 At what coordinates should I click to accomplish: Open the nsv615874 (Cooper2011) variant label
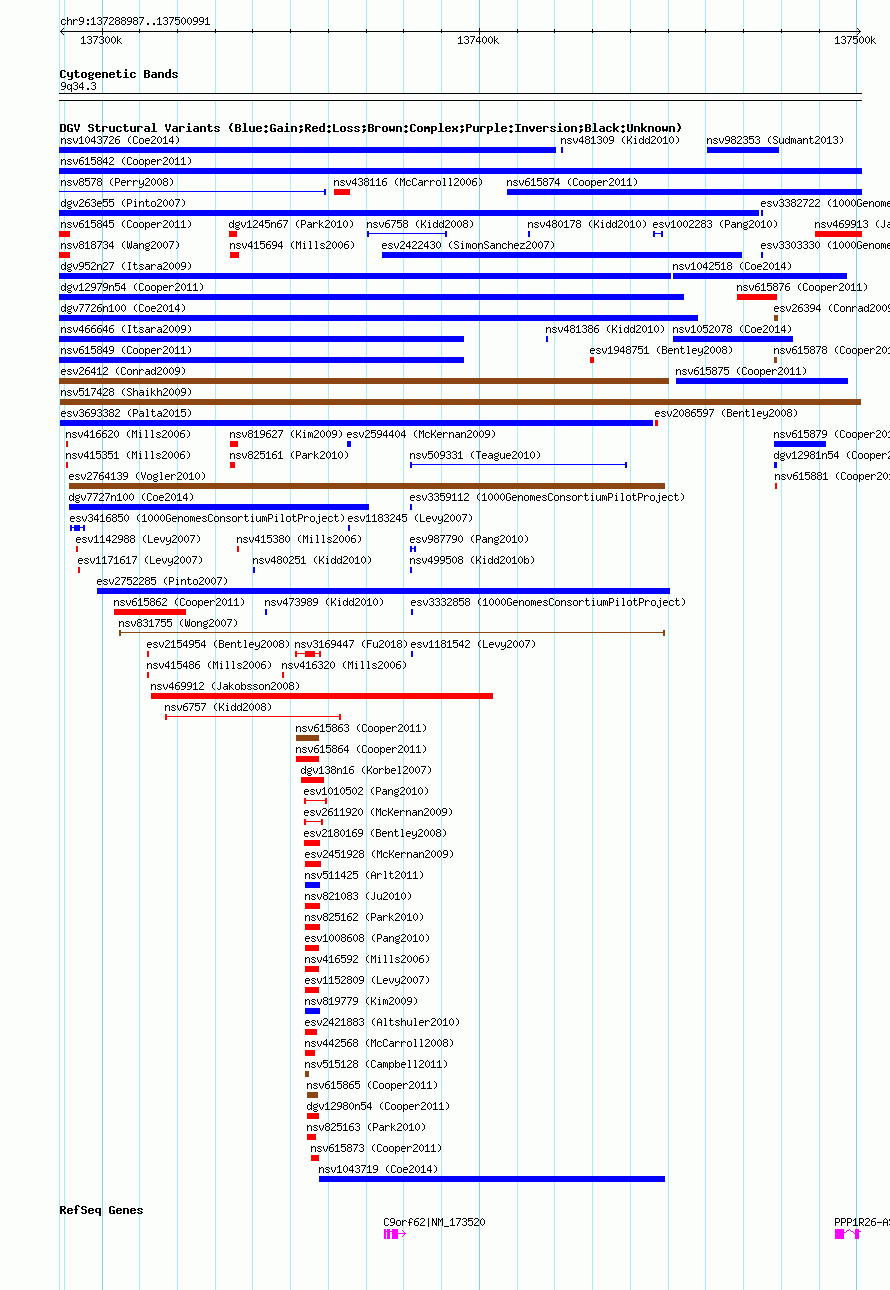(x=572, y=182)
